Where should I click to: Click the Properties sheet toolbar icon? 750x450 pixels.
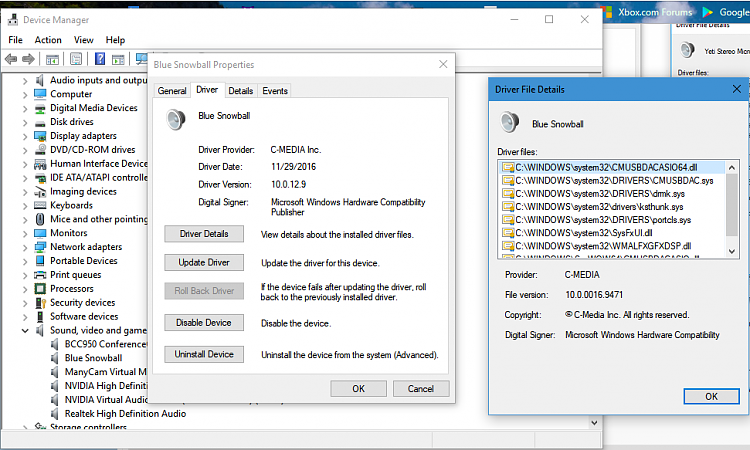pyautogui.click(x=78, y=59)
